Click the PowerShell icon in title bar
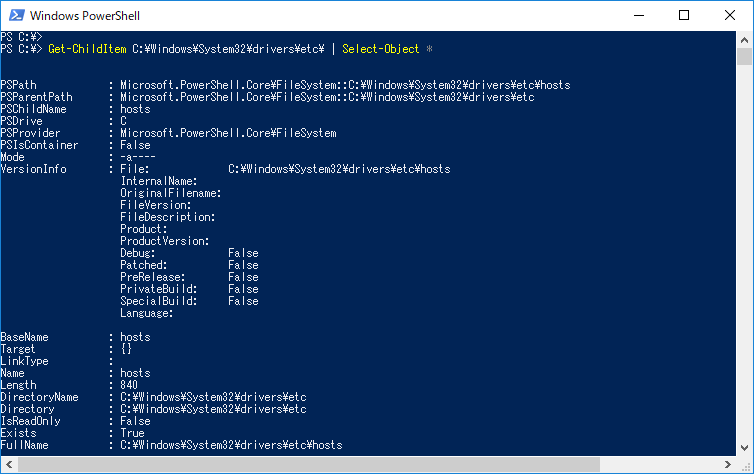The width and height of the screenshot is (754, 474). pos(16,15)
